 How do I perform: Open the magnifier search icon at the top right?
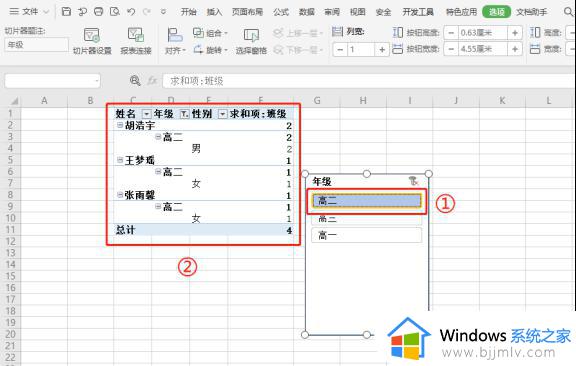click(568, 12)
